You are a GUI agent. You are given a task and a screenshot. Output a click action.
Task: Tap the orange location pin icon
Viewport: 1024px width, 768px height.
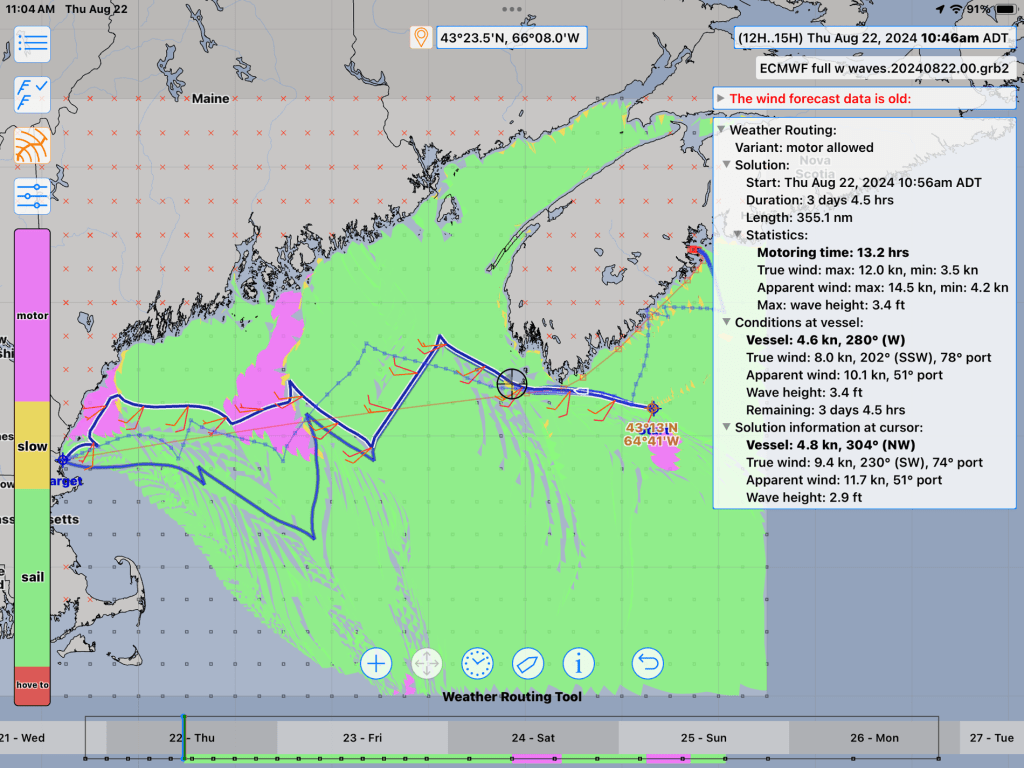pos(421,38)
